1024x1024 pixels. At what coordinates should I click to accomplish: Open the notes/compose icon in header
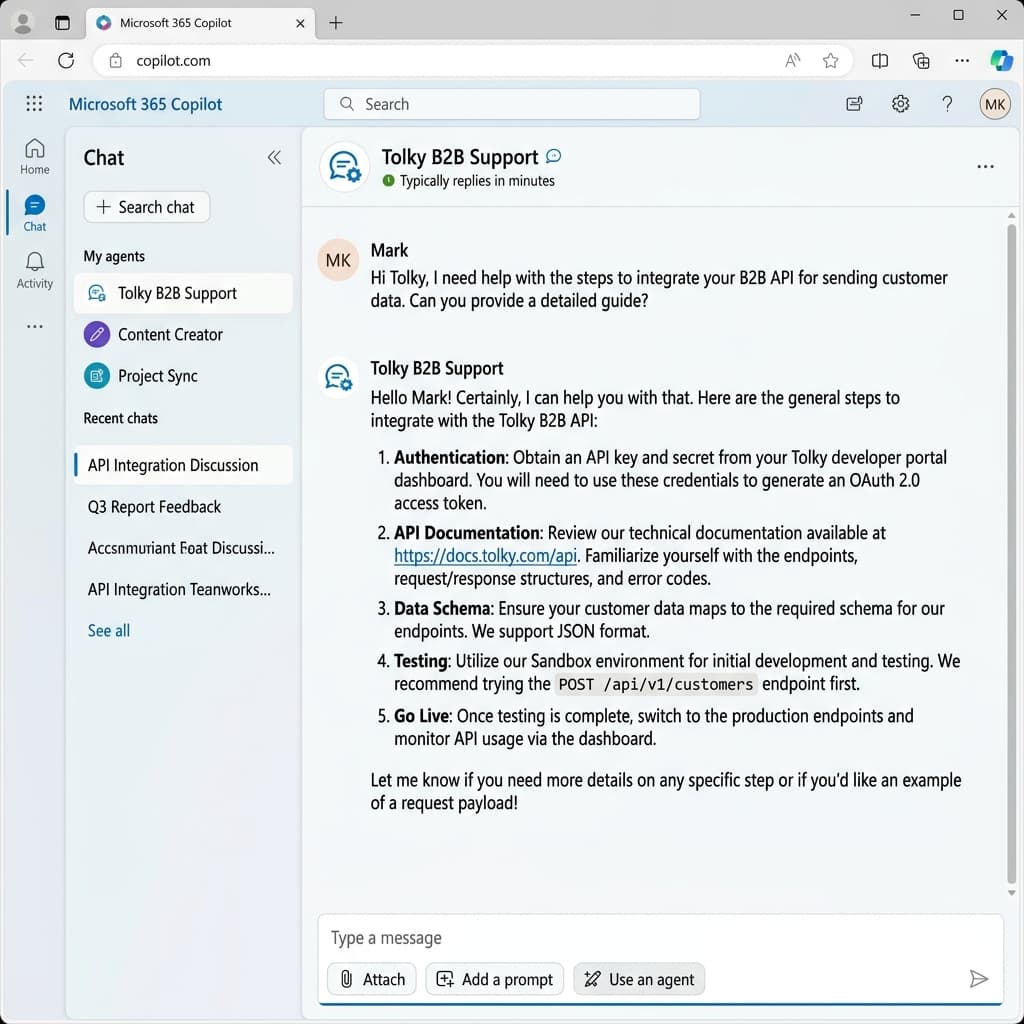854,104
